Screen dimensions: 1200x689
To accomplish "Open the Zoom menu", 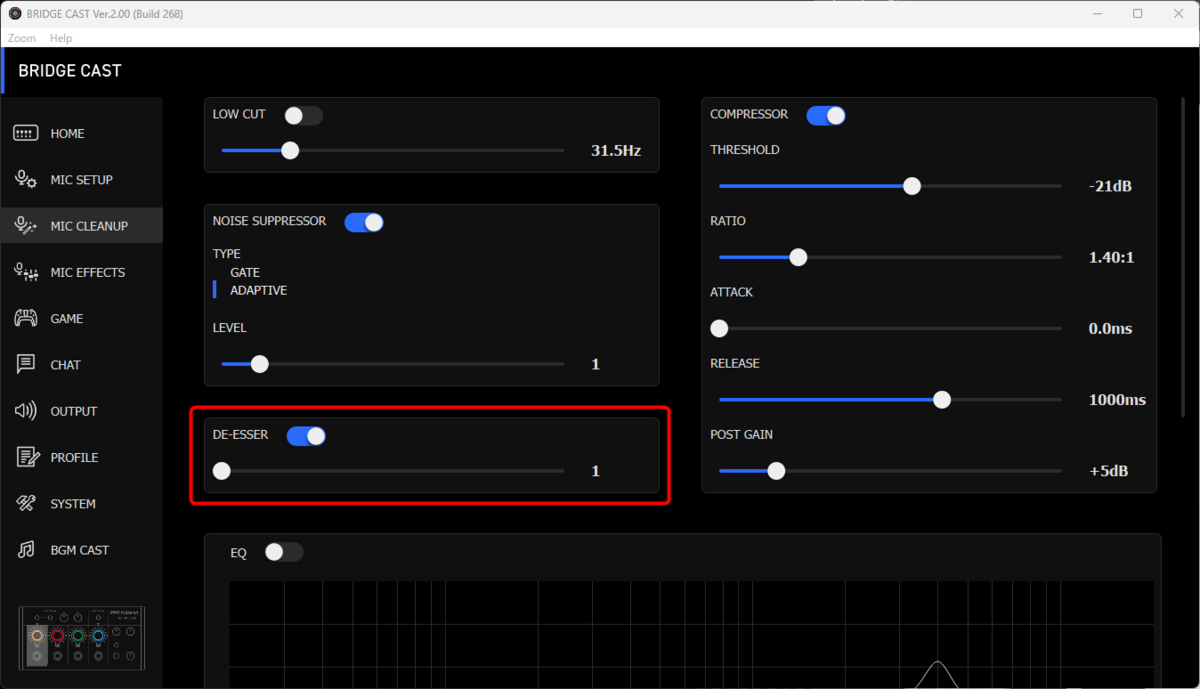I will click(x=22, y=38).
